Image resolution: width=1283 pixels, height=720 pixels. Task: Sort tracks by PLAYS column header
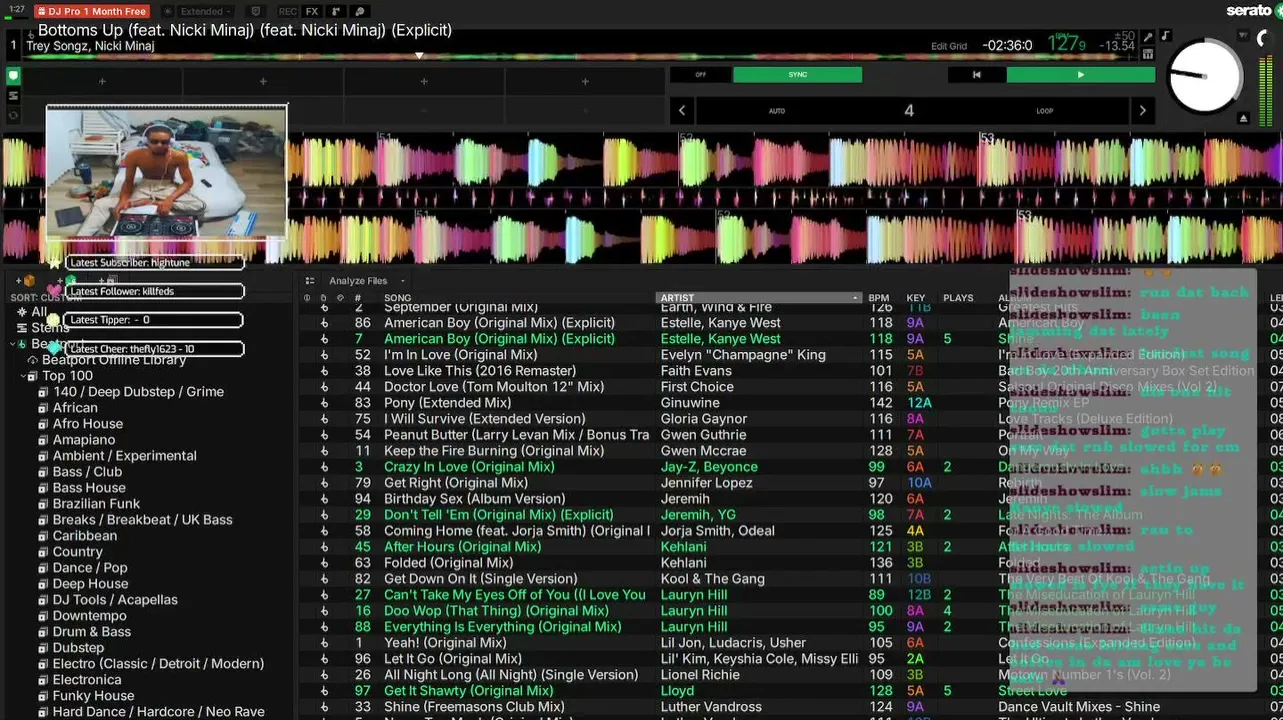pyautogui.click(x=958, y=298)
